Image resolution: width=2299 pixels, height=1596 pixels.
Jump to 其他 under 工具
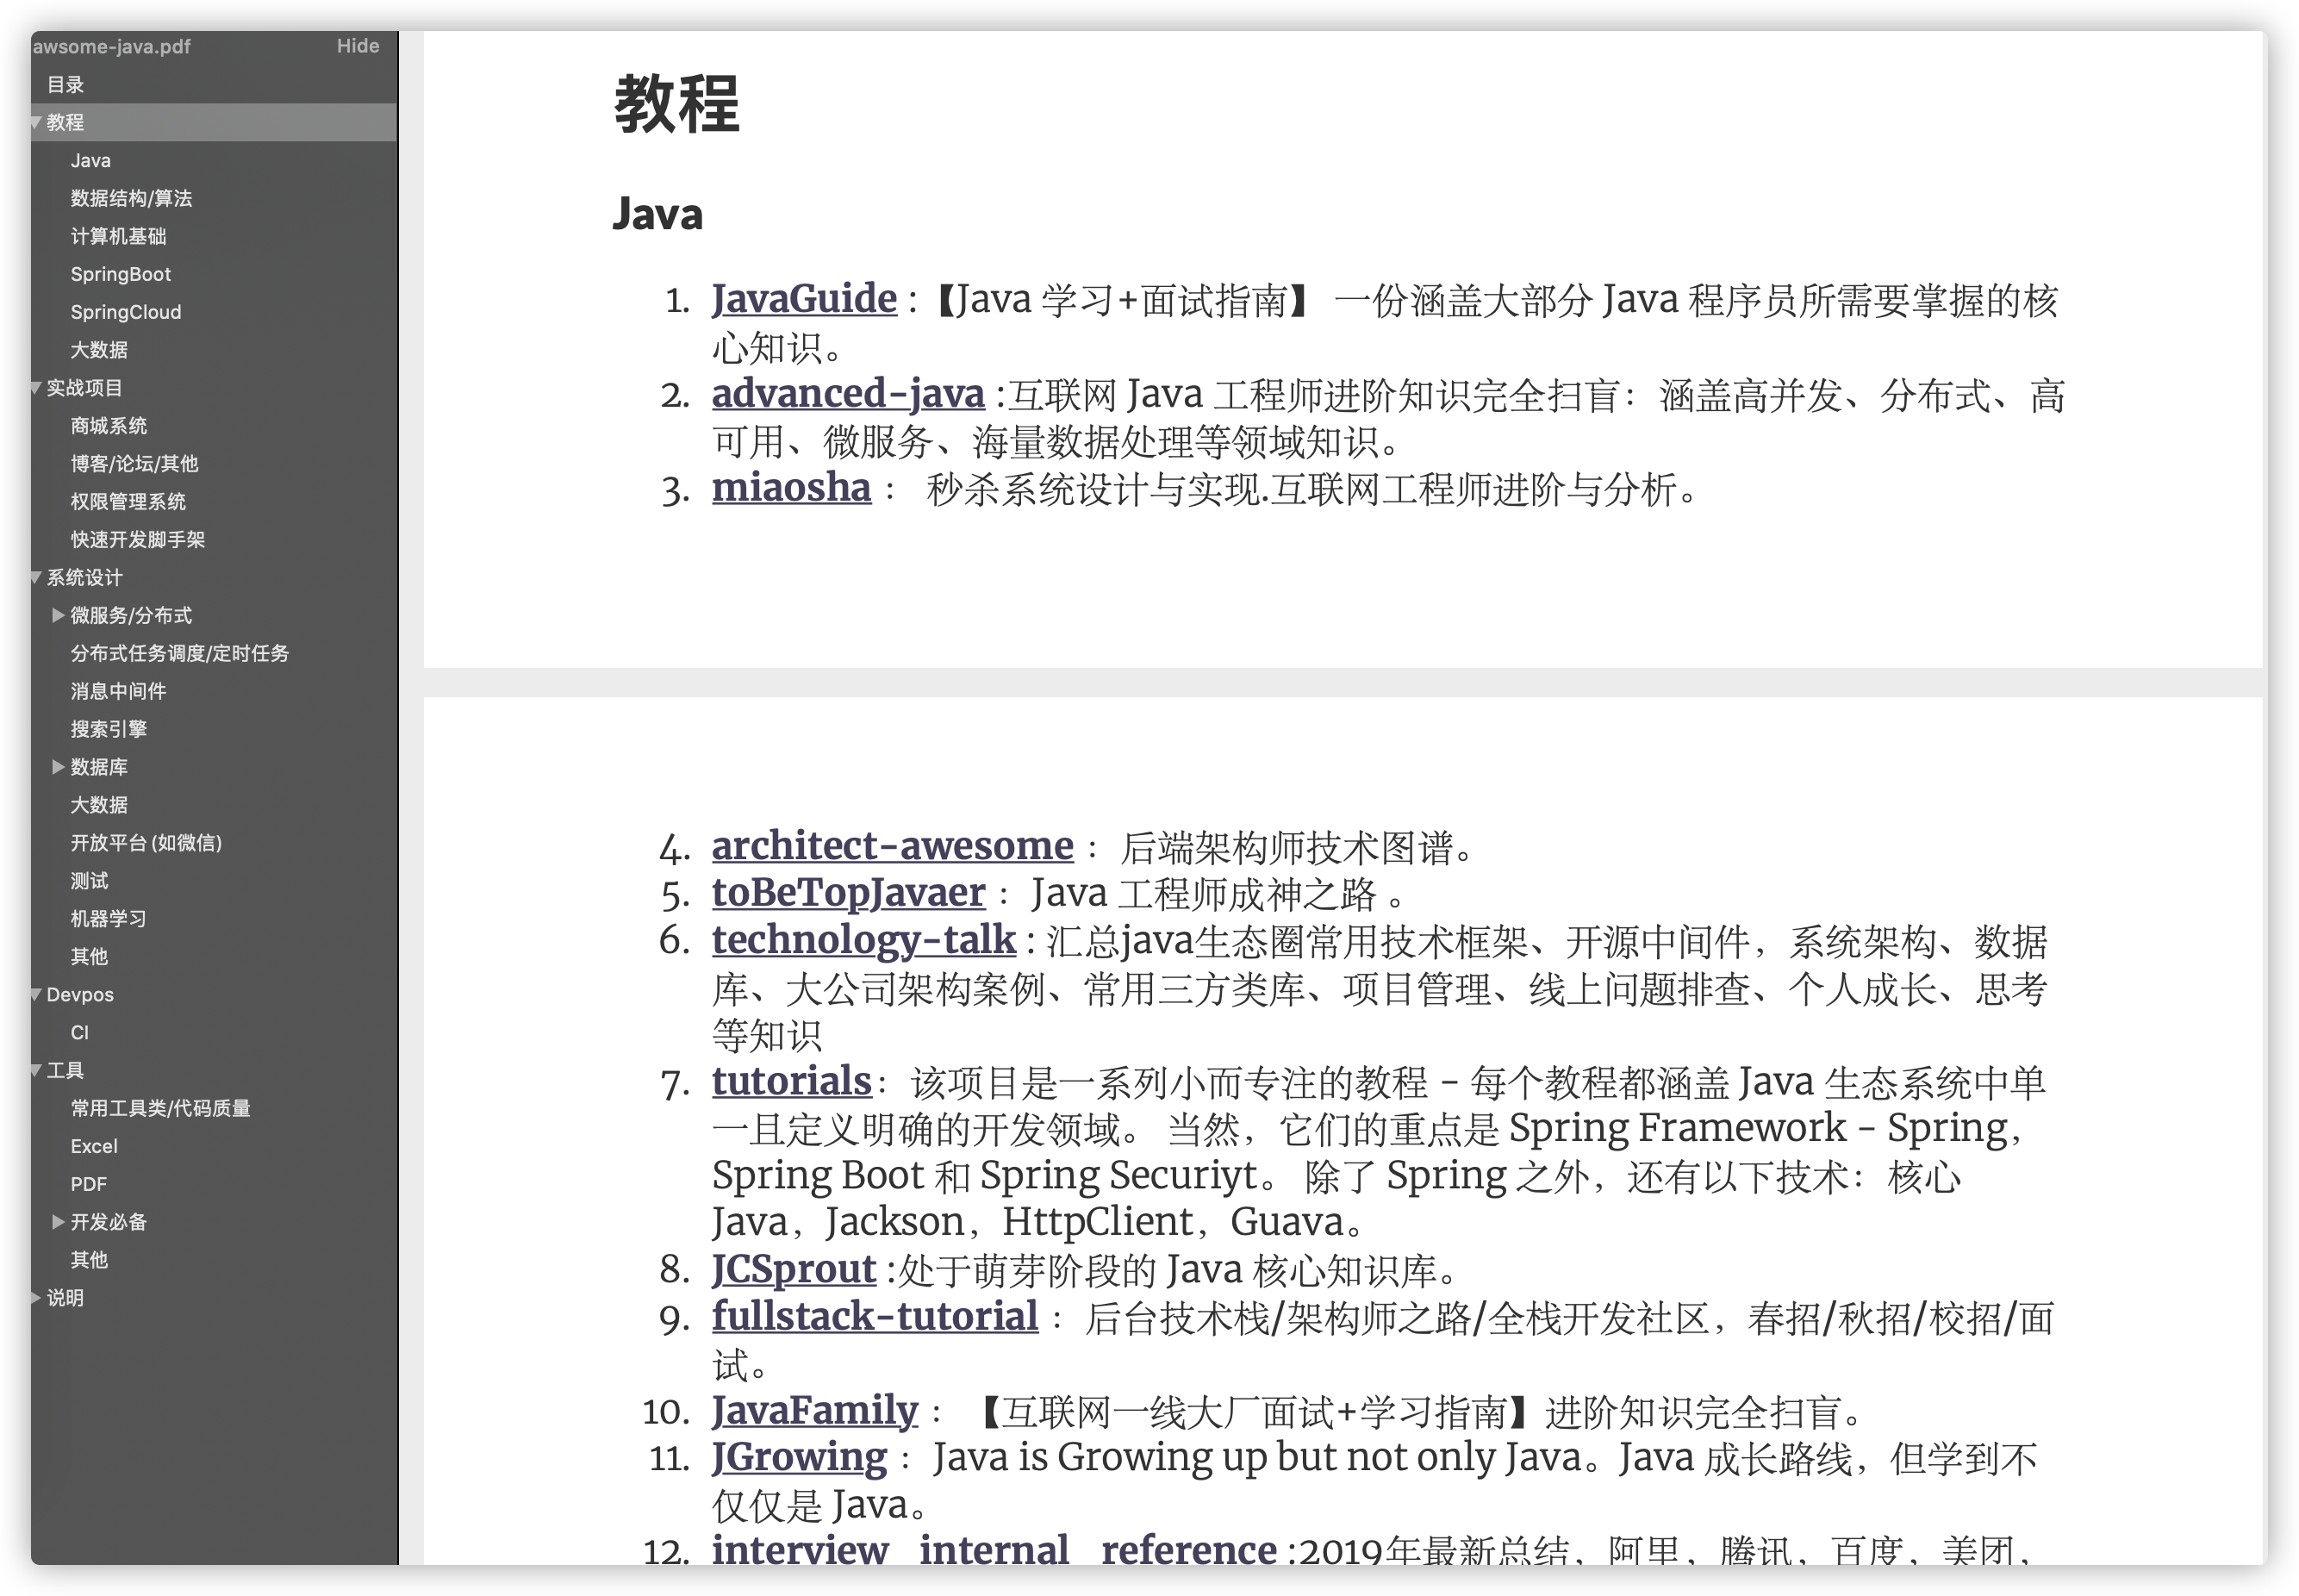pyautogui.click(x=89, y=1261)
